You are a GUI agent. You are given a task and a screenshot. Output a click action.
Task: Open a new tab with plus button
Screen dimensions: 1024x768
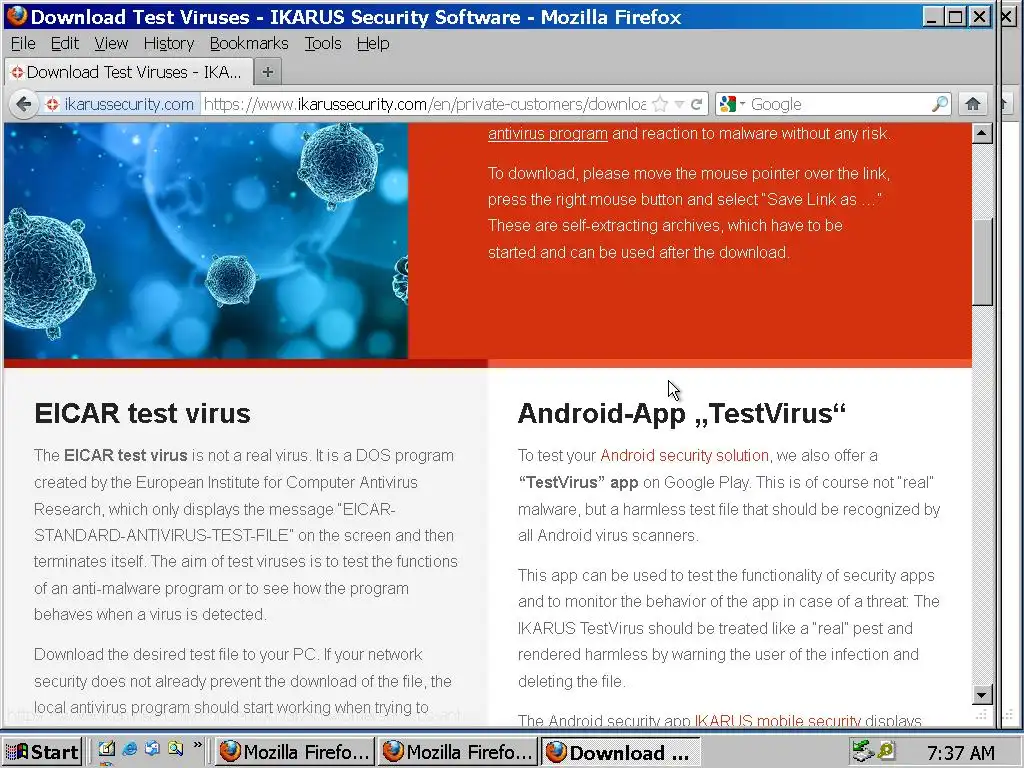tap(268, 72)
